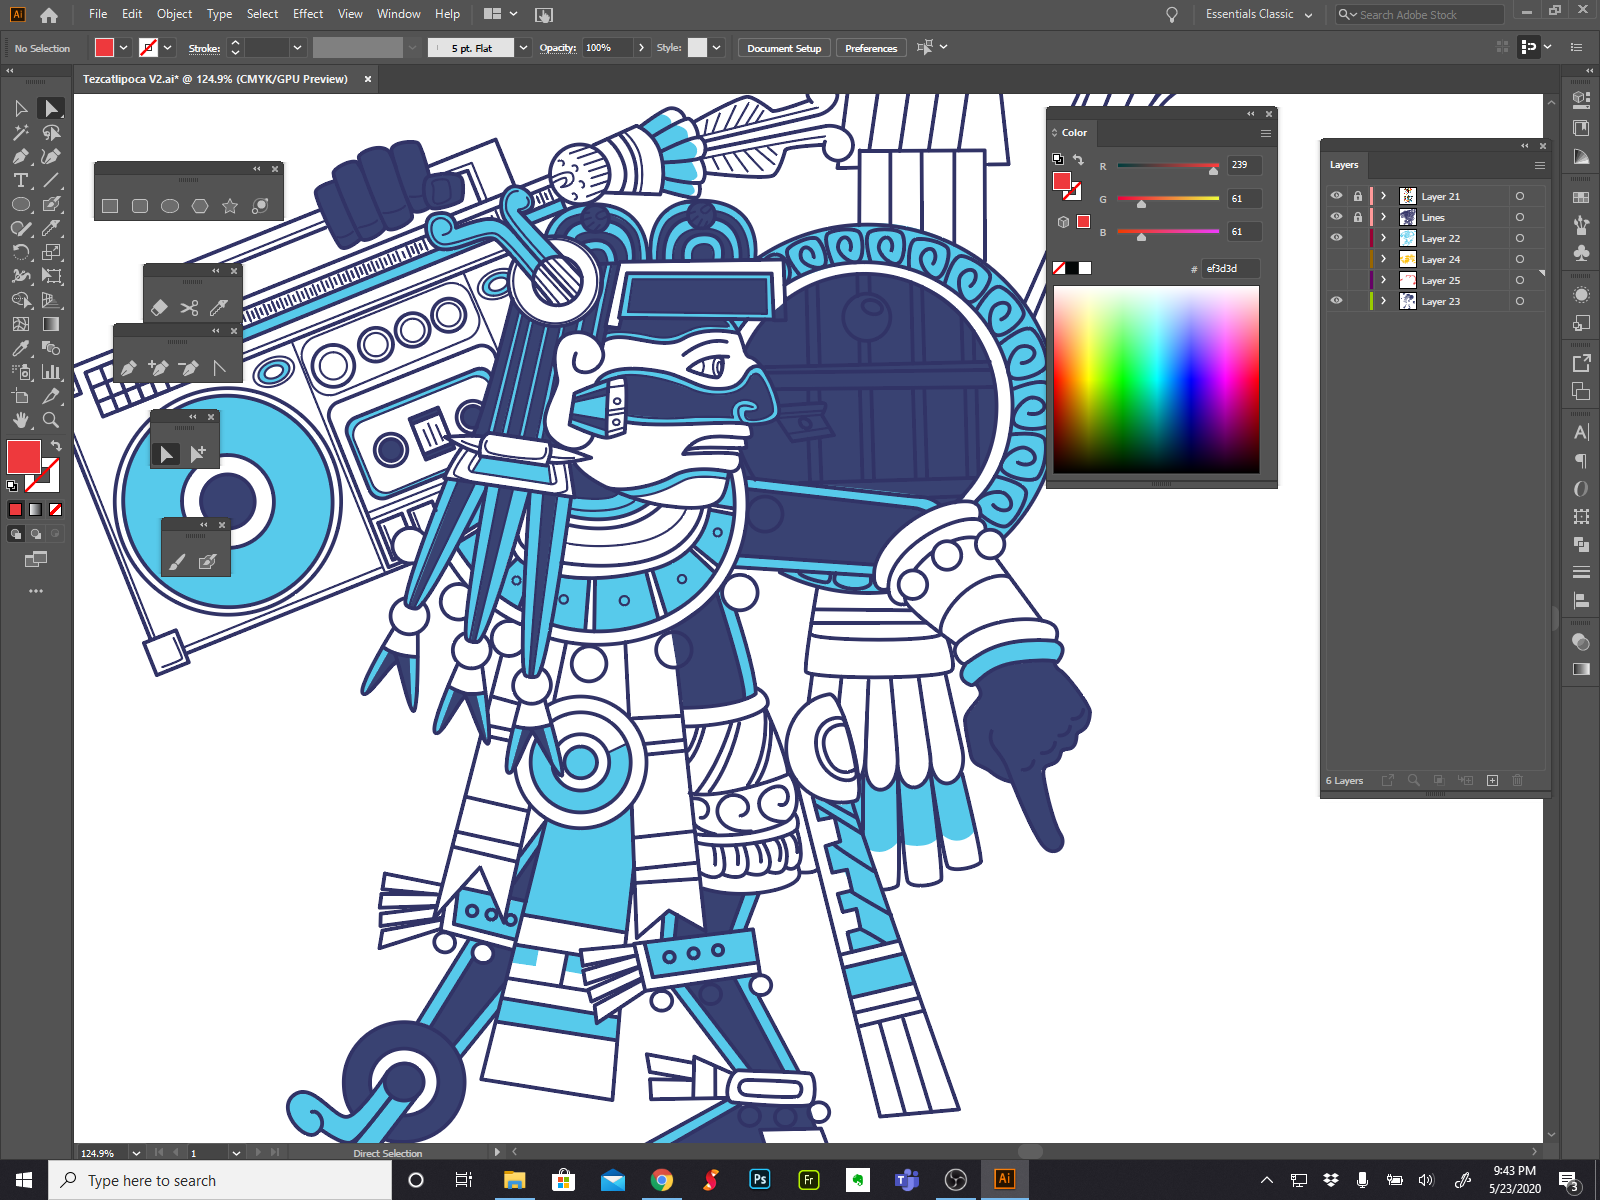
Task: Select the Ellipse tool in main toolbar
Action: [21, 204]
